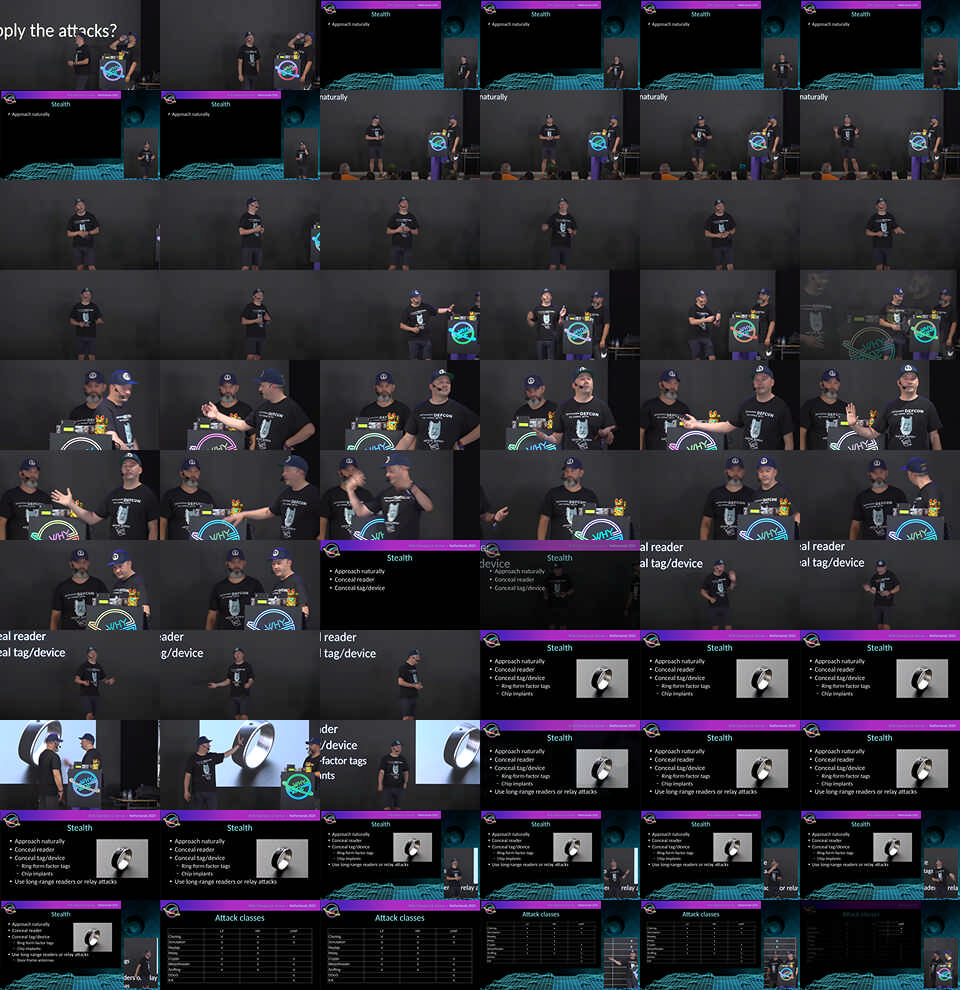Open the close-up of presenters standing shoulder to shoulder
This screenshot has height=990, width=960.
tap(720, 495)
